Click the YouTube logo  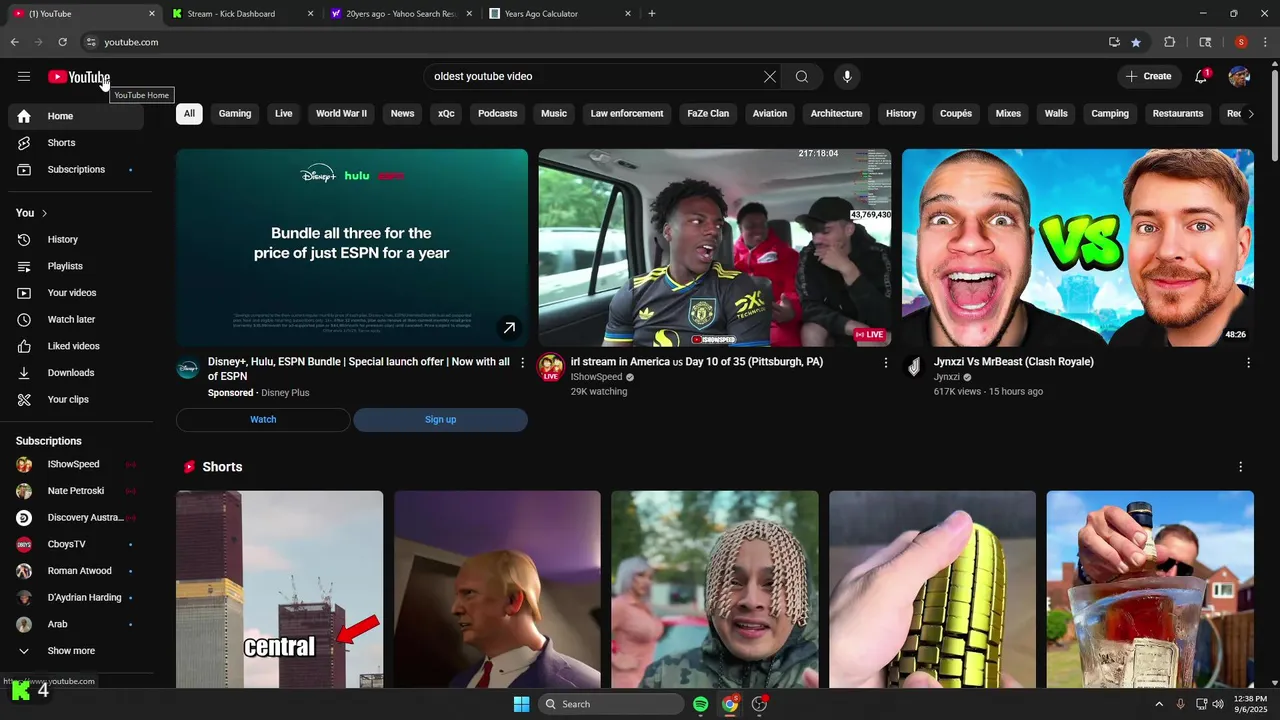79,77
